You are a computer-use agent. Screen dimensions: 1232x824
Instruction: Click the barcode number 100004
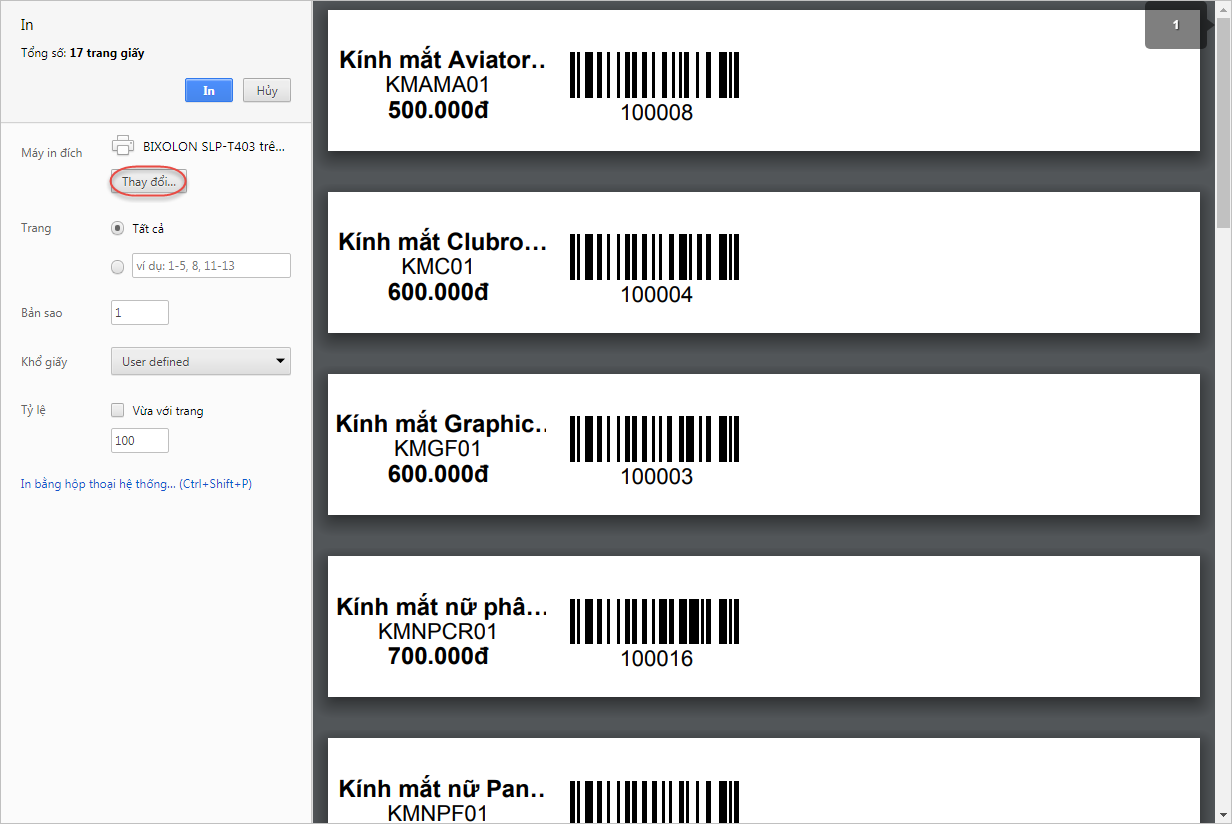[657, 295]
